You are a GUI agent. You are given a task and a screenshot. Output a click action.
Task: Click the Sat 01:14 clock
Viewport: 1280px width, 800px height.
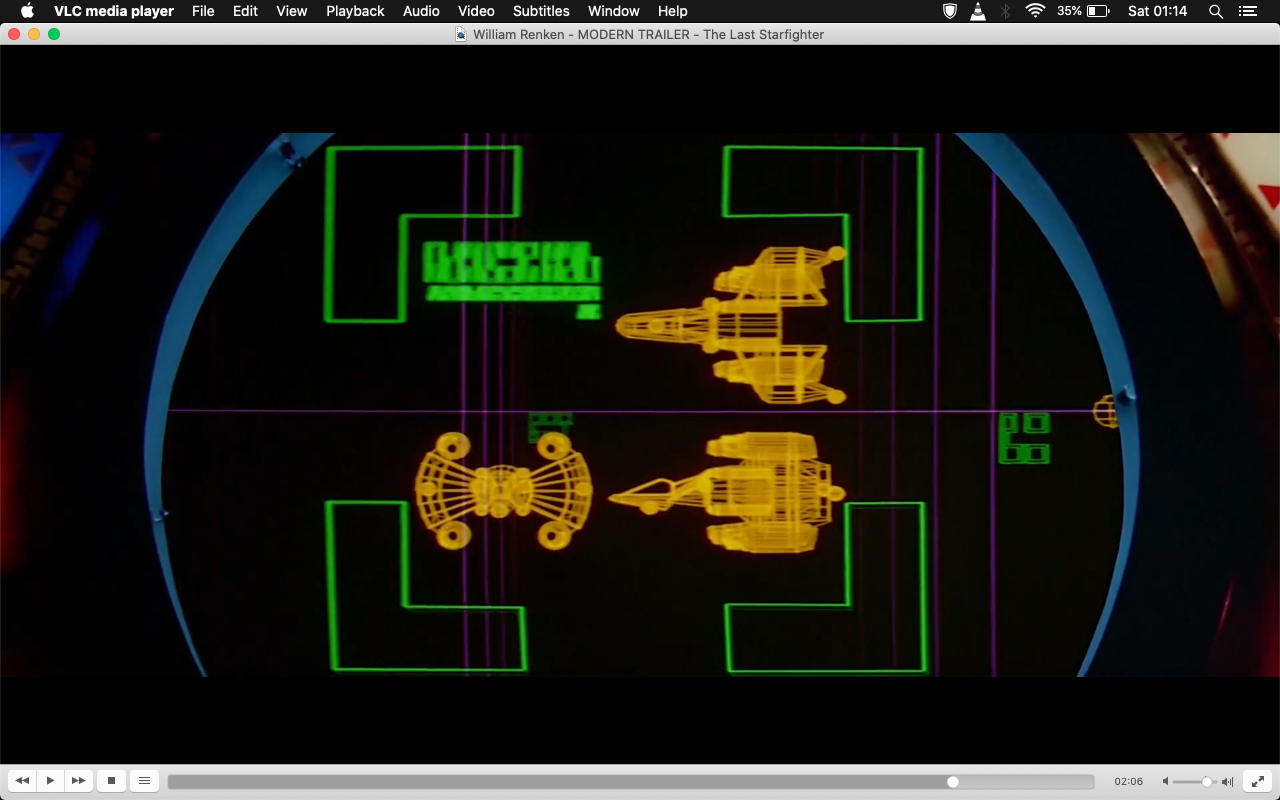1157,11
